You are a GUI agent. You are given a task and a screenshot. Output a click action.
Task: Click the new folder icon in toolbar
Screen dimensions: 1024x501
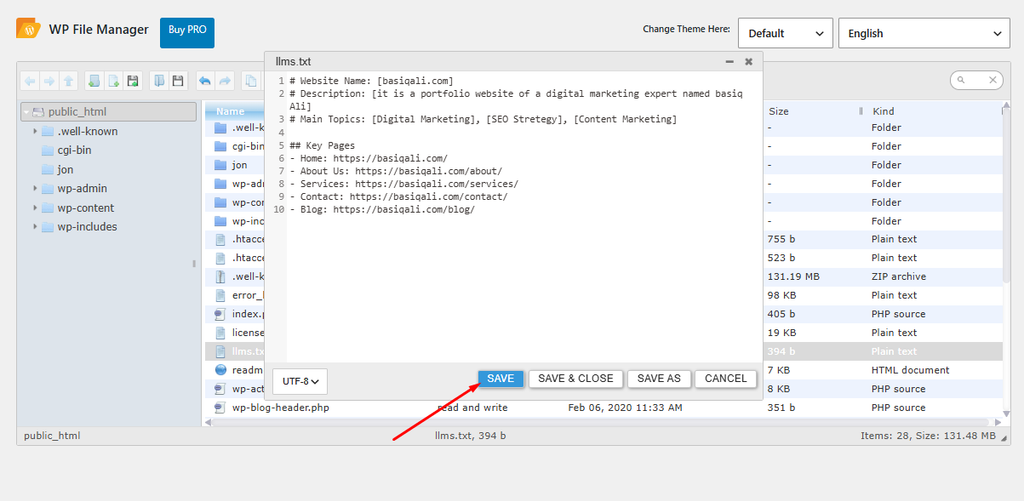click(94, 81)
